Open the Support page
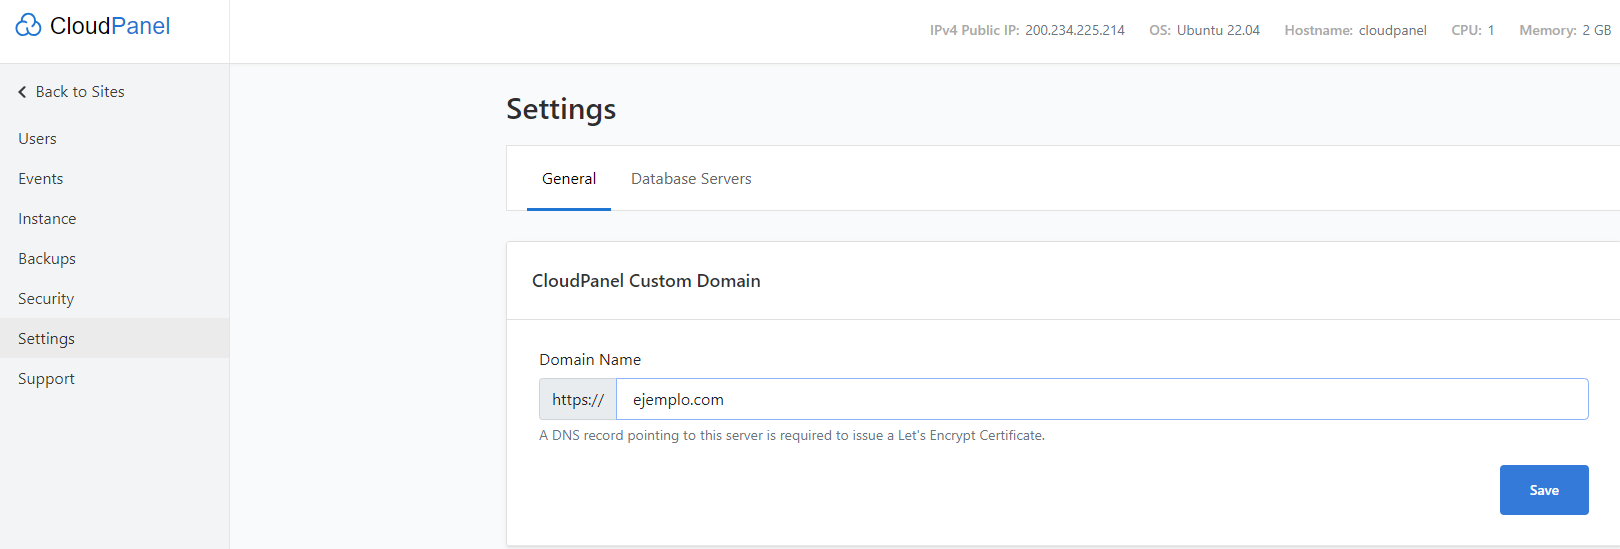This screenshot has width=1620, height=549. point(46,379)
